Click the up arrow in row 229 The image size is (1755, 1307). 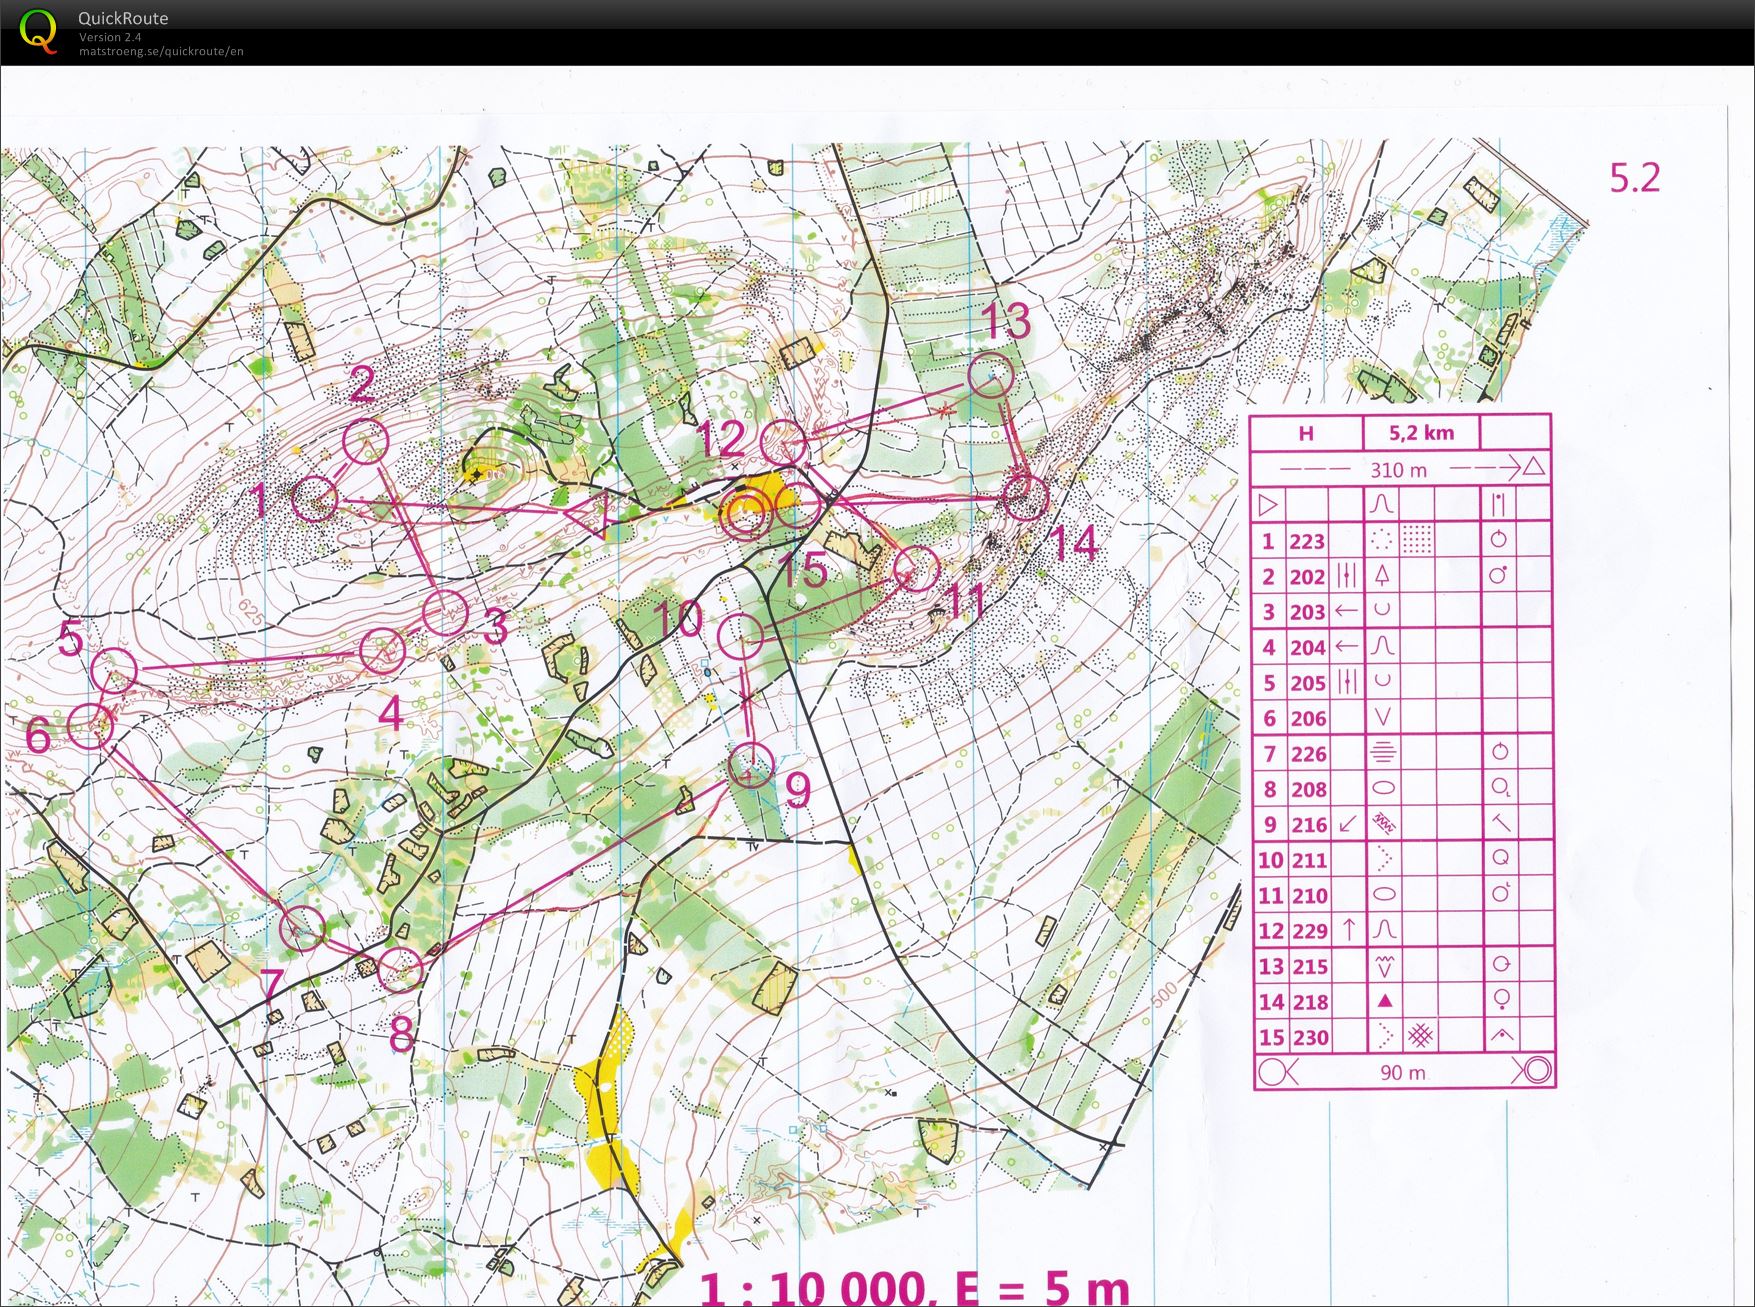1347,930
